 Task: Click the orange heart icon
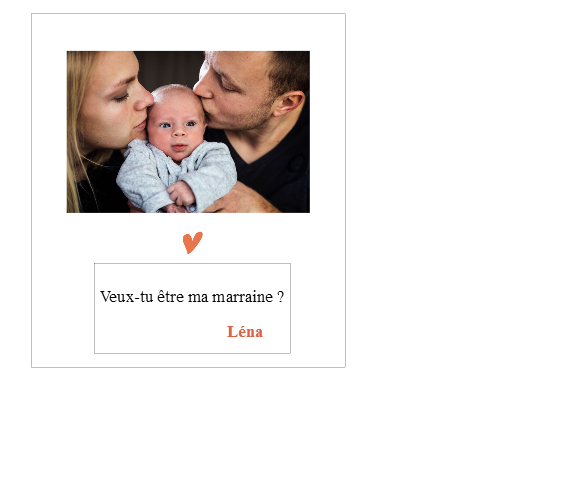pyautogui.click(x=193, y=243)
